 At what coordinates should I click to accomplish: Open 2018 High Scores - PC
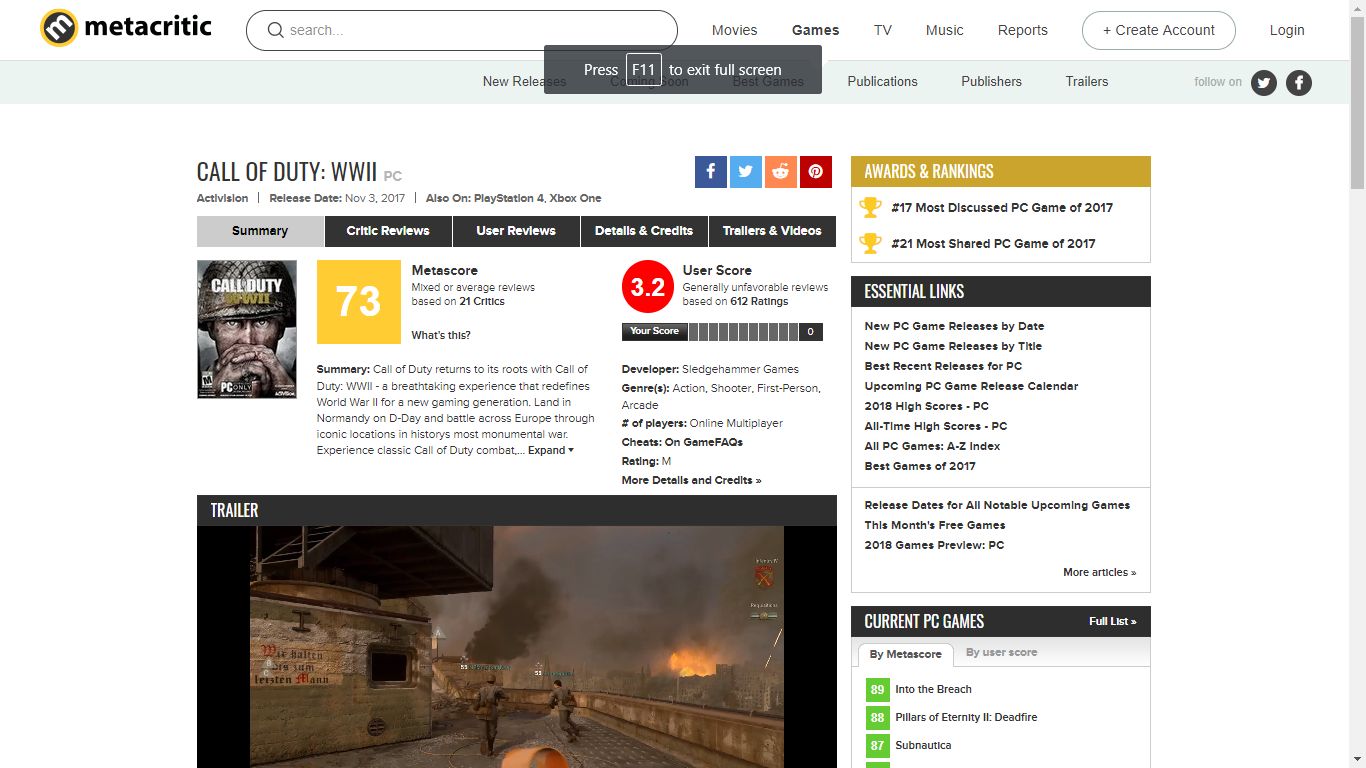[x=926, y=406]
